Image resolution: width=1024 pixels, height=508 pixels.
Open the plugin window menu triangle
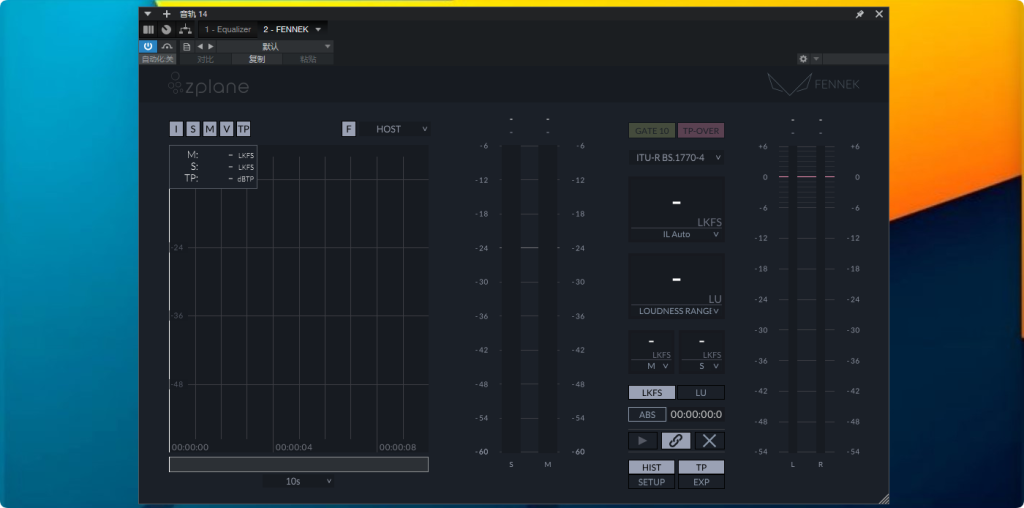pyautogui.click(x=148, y=14)
